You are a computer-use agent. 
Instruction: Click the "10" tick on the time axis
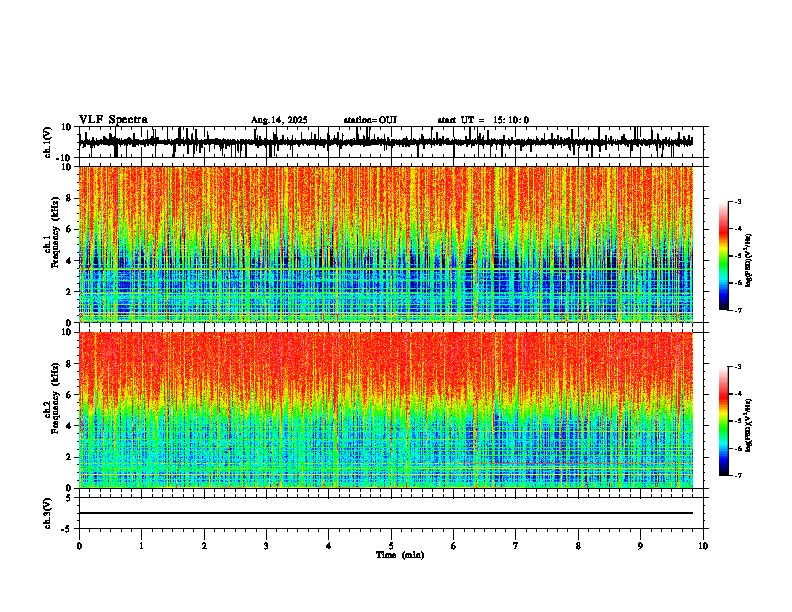[x=703, y=546]
